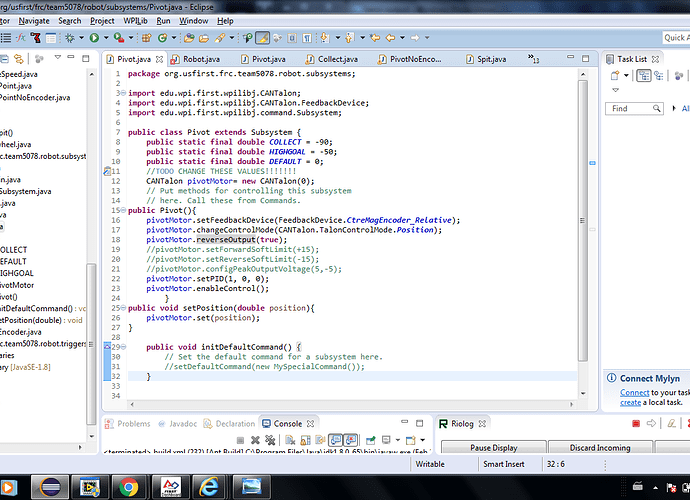Viewport: 690px width, 500px height.
Task: Click the Chrome icon in taskbar
Action: coord(128,487)
